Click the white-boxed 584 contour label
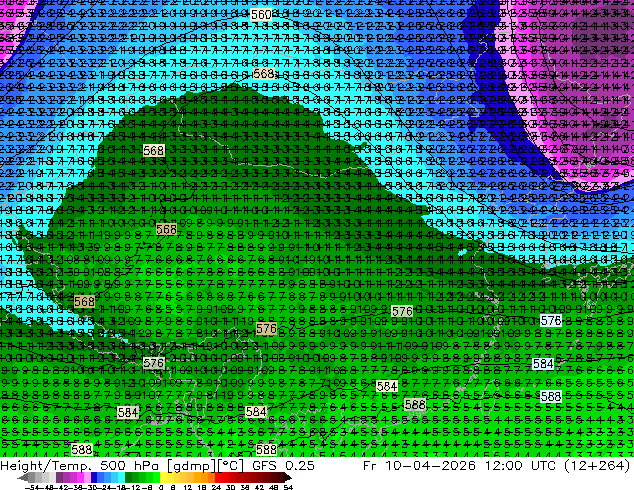634x490 pixels. [x=543, y=363]
